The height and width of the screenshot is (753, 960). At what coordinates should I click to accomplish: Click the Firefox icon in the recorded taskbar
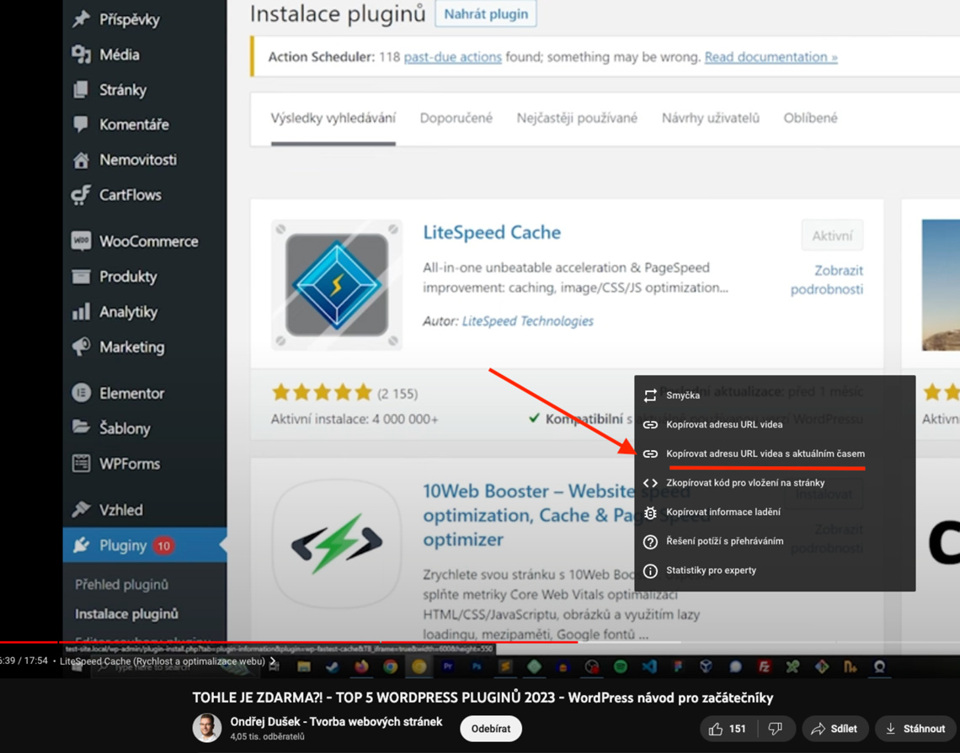click(361, 667)
